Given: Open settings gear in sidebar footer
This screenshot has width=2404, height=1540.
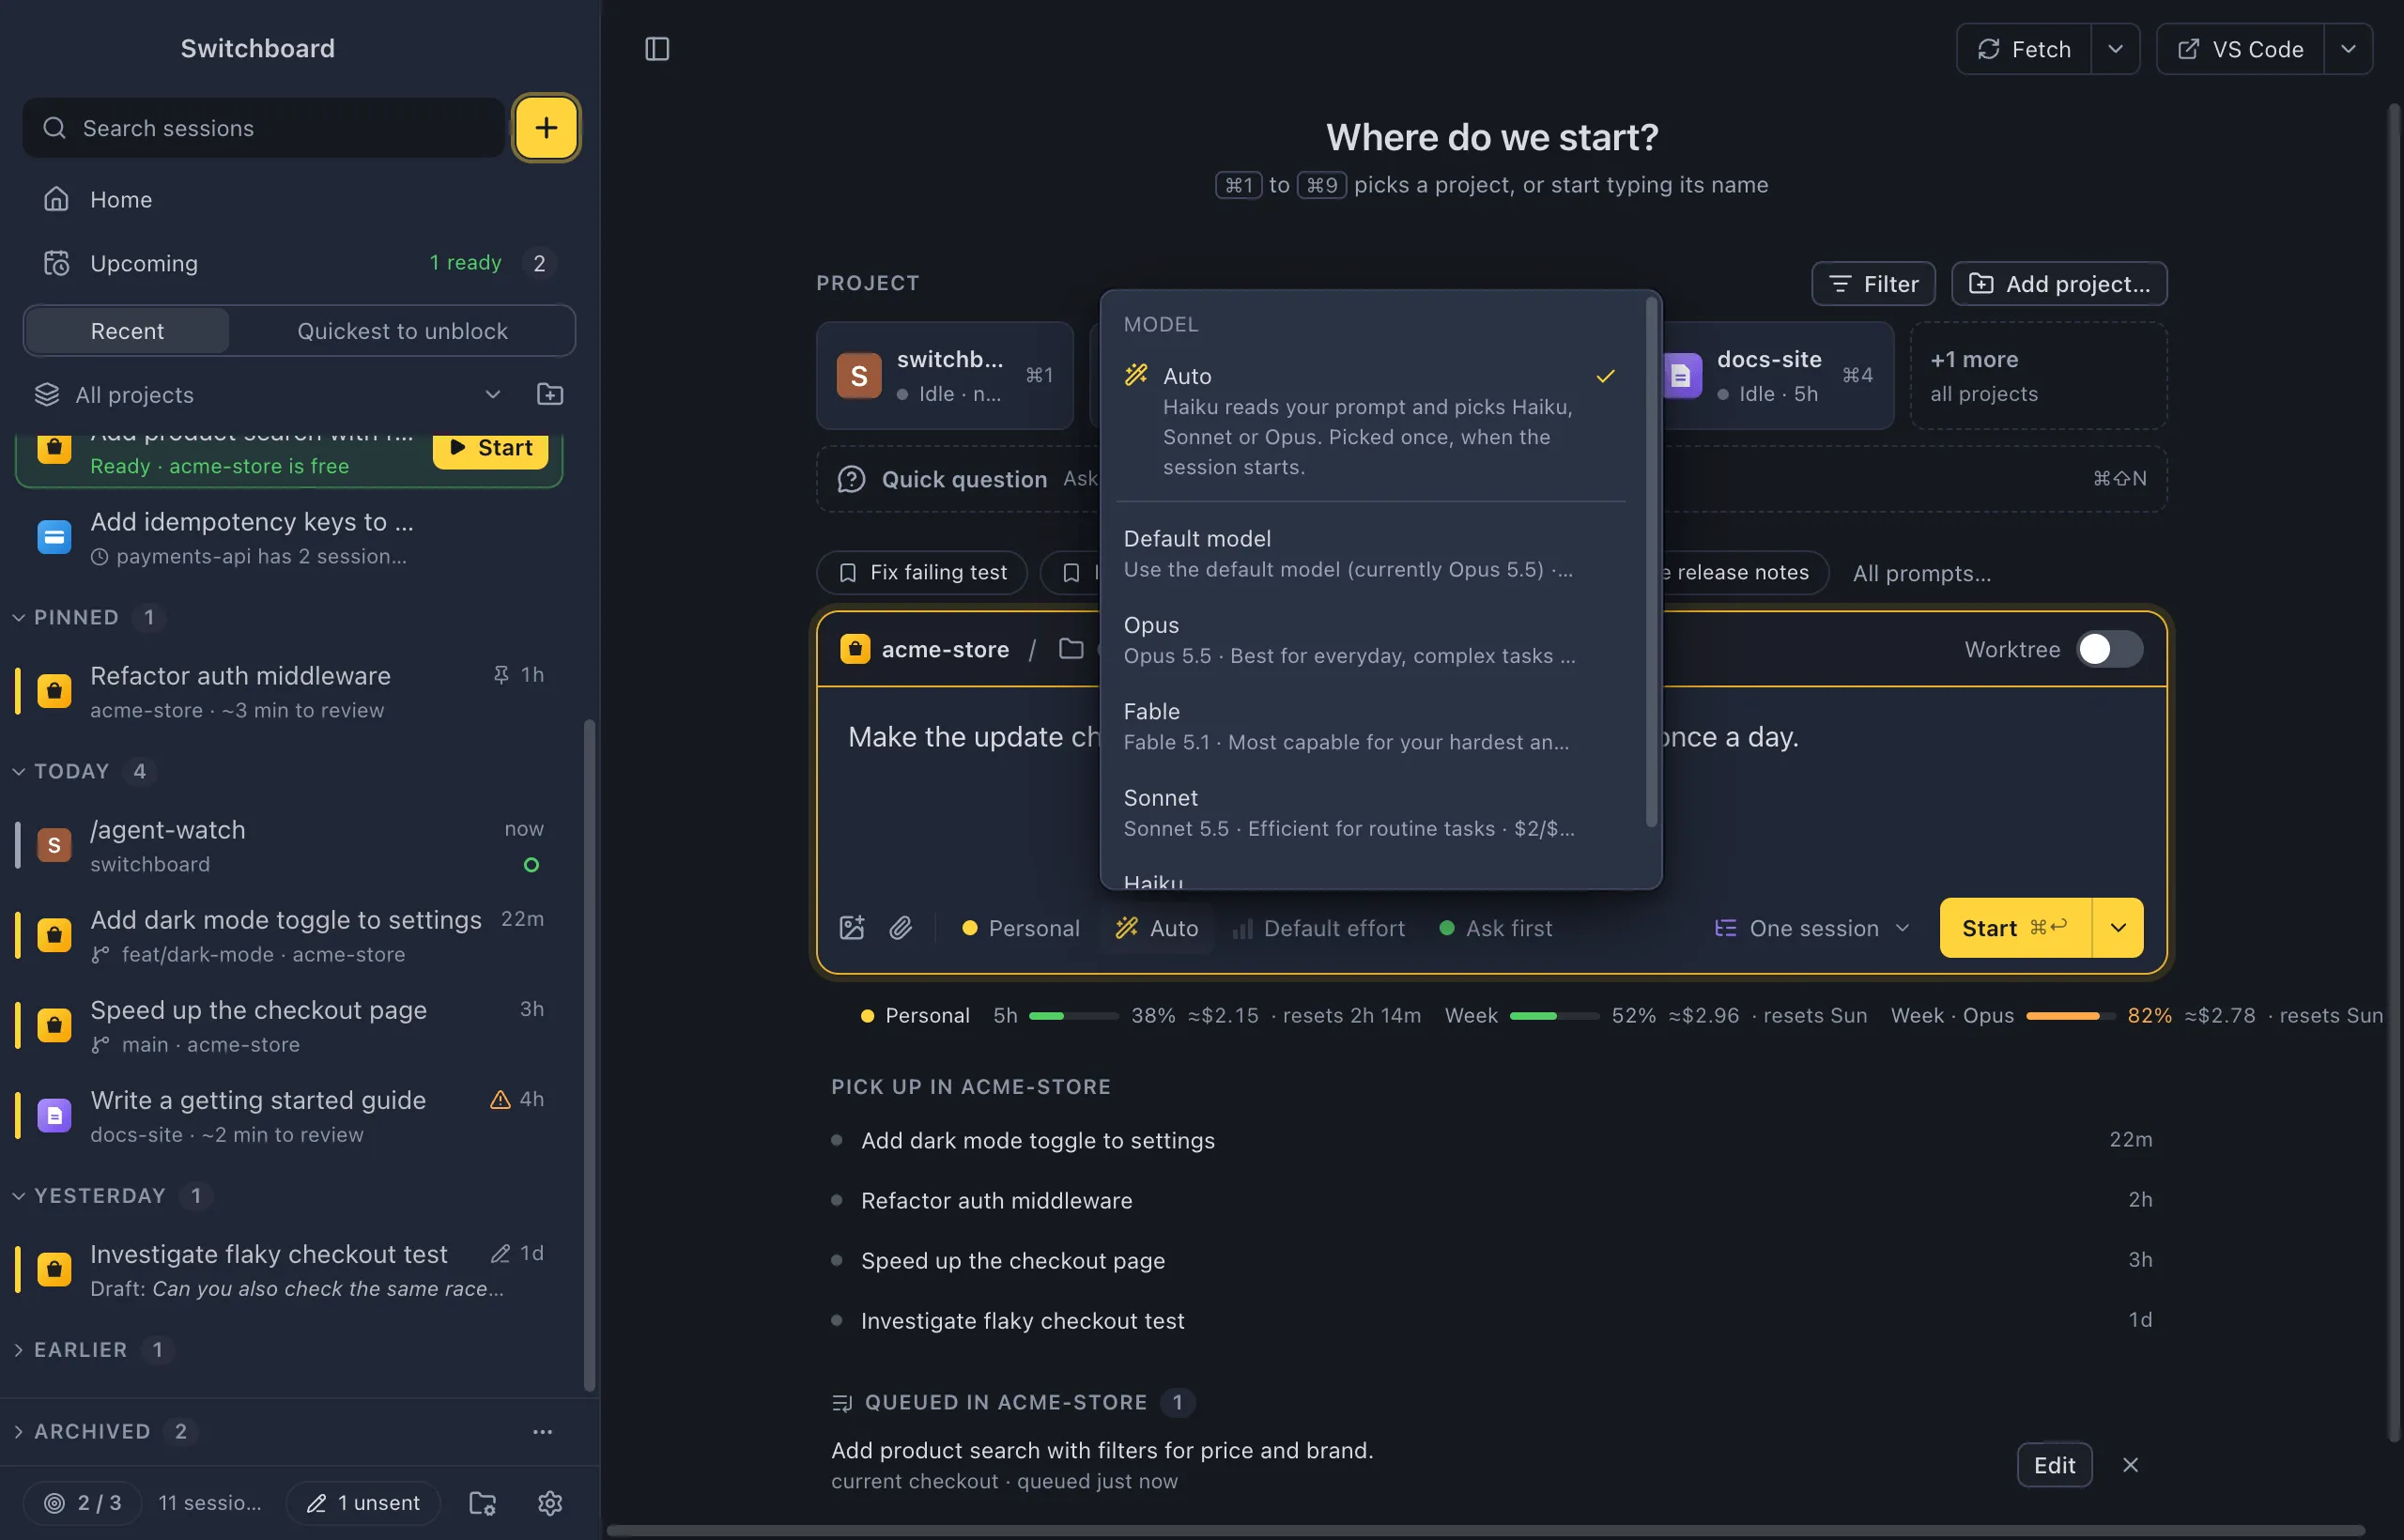Looking at the screenshot, I should pyautogui.click(x=550, y=1502).
